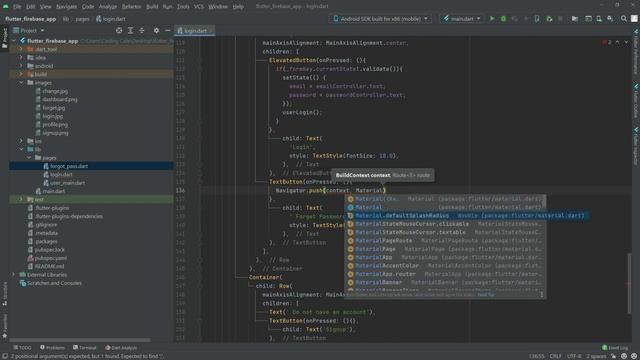This screenshot has width=640, height=360.
Task: Open the Problems tool window
Action: 52,348
